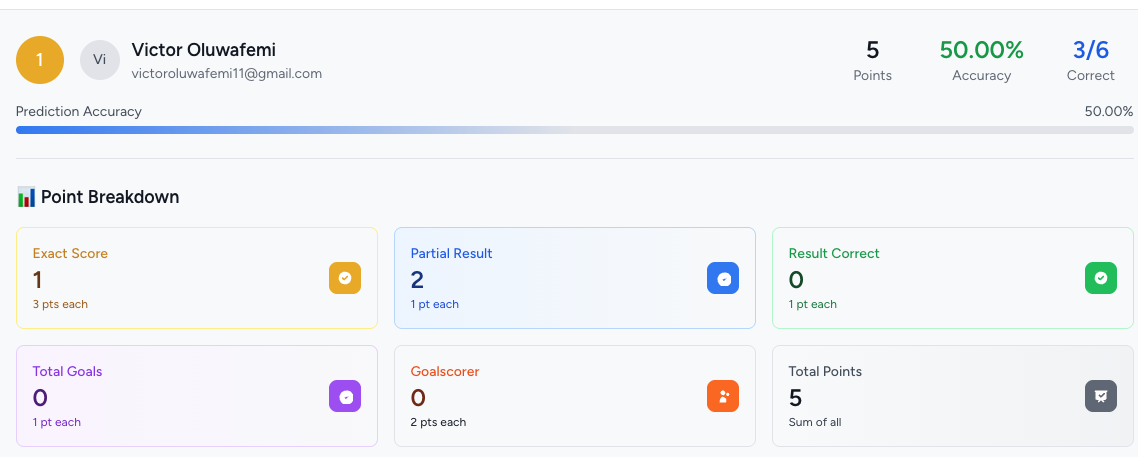Click the gray Total Points icon
1138x457 pixels.
1101,396
